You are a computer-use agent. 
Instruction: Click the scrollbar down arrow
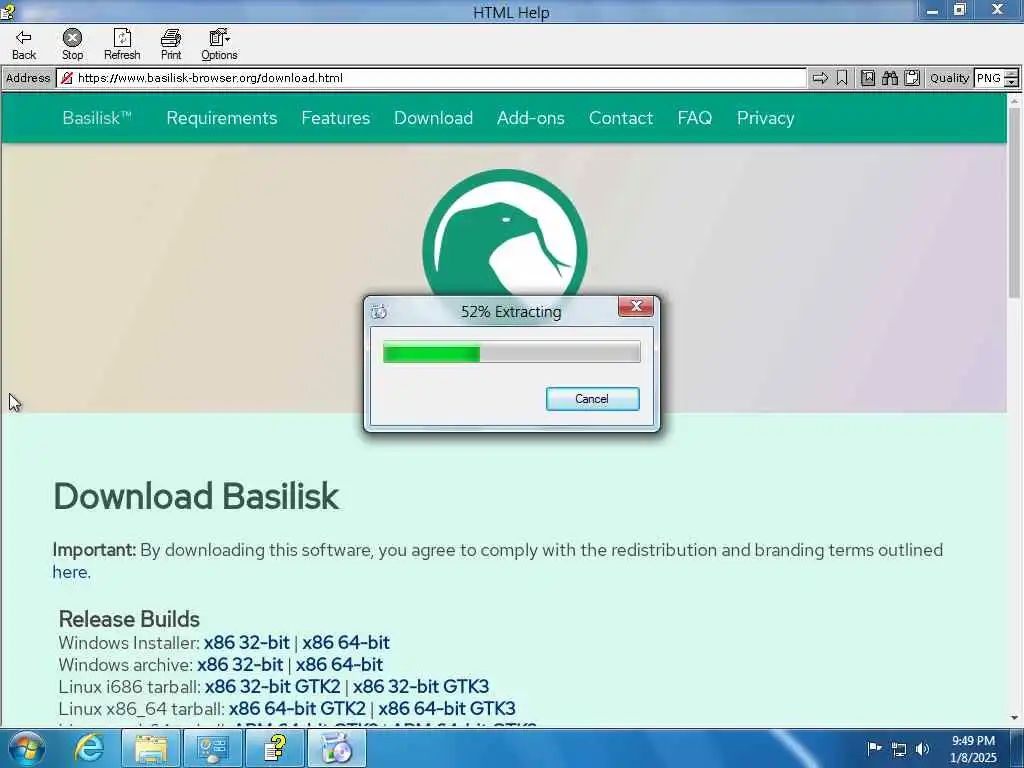coord(1014,718)
